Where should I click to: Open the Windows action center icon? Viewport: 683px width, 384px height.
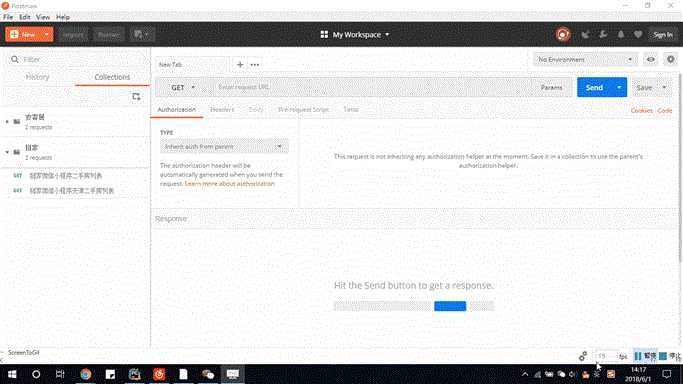[x=667, y=374]
